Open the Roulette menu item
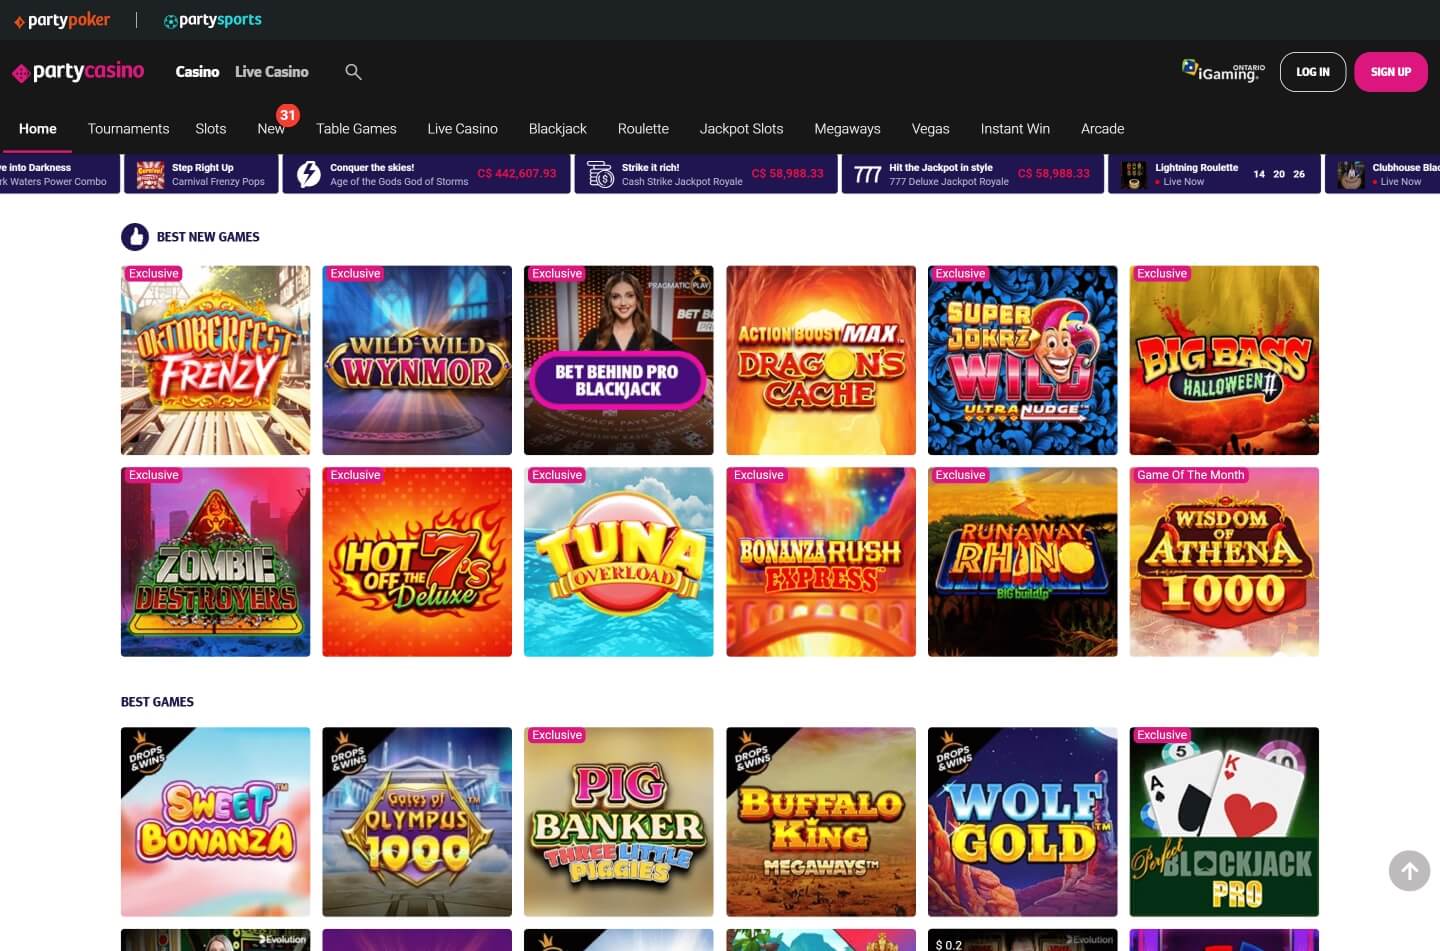Viewport: 1440px width, 951px height. pos(643,129)
